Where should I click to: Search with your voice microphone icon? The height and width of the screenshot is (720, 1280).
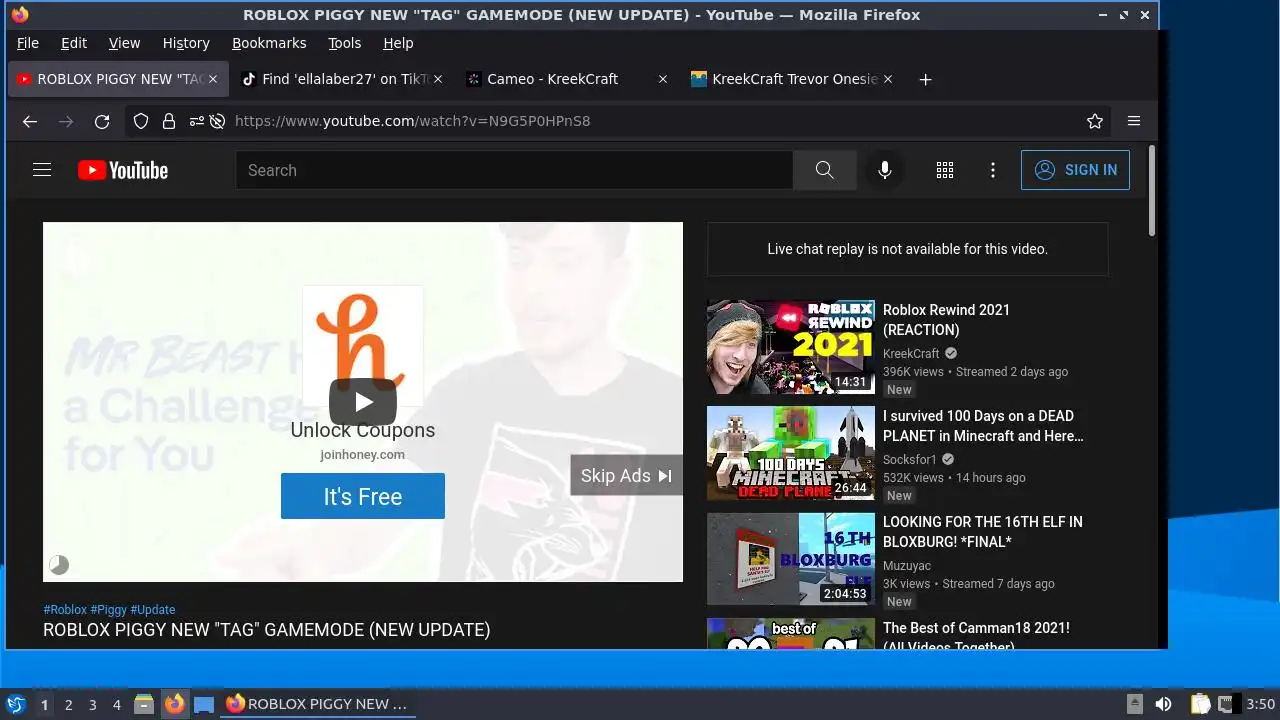pyautogui.click(x=884, y=170)
